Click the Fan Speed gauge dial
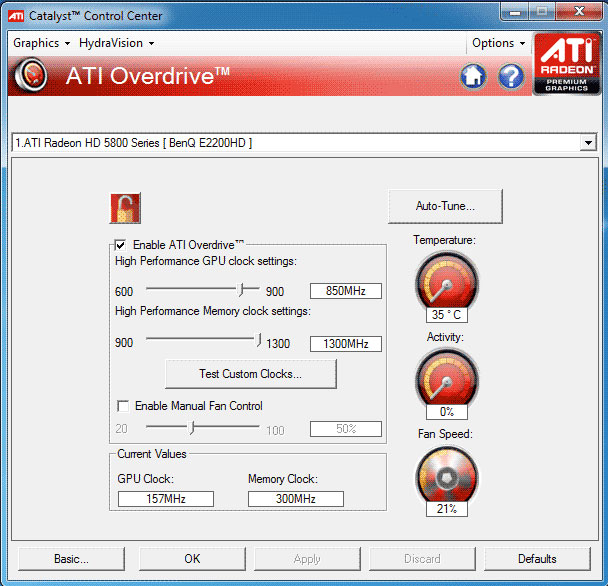 tap(447, 475)
